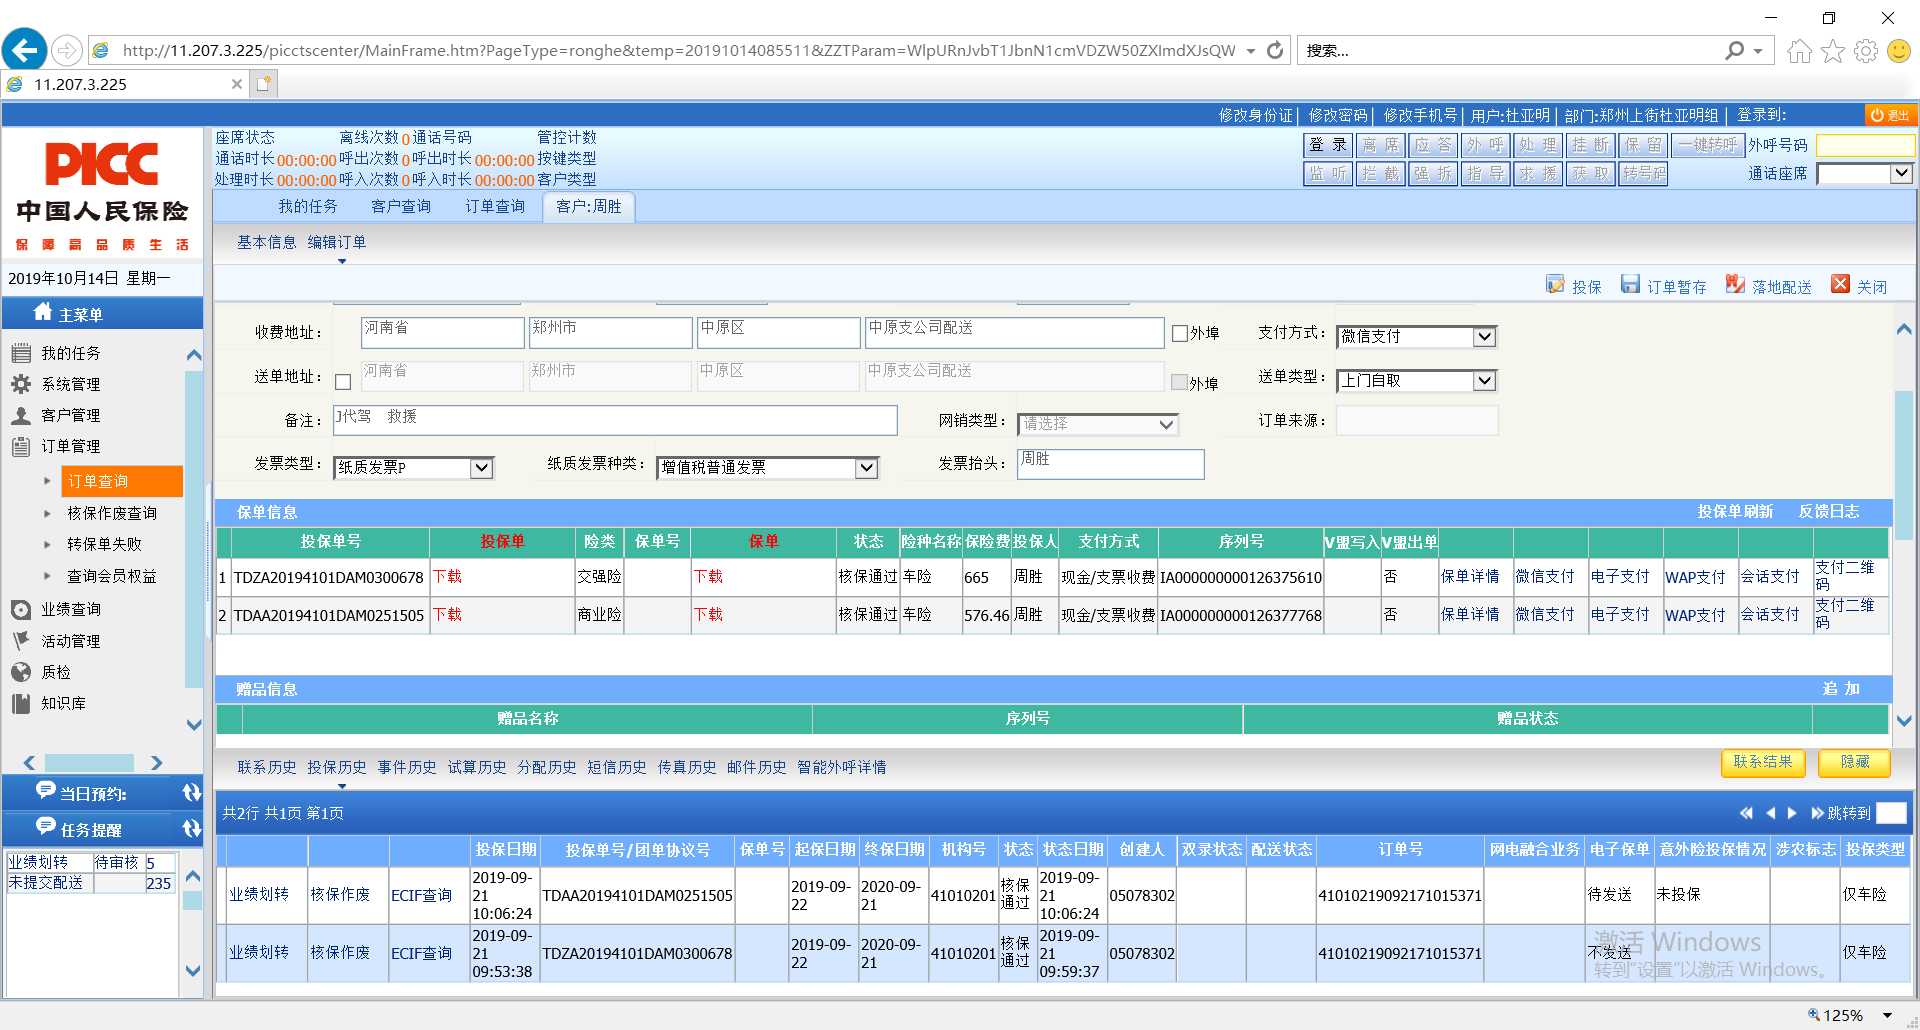This screenshot has width=1920, height=1030.
Task: Refresh the 任务提醒 panel
Action: point(191,829)
